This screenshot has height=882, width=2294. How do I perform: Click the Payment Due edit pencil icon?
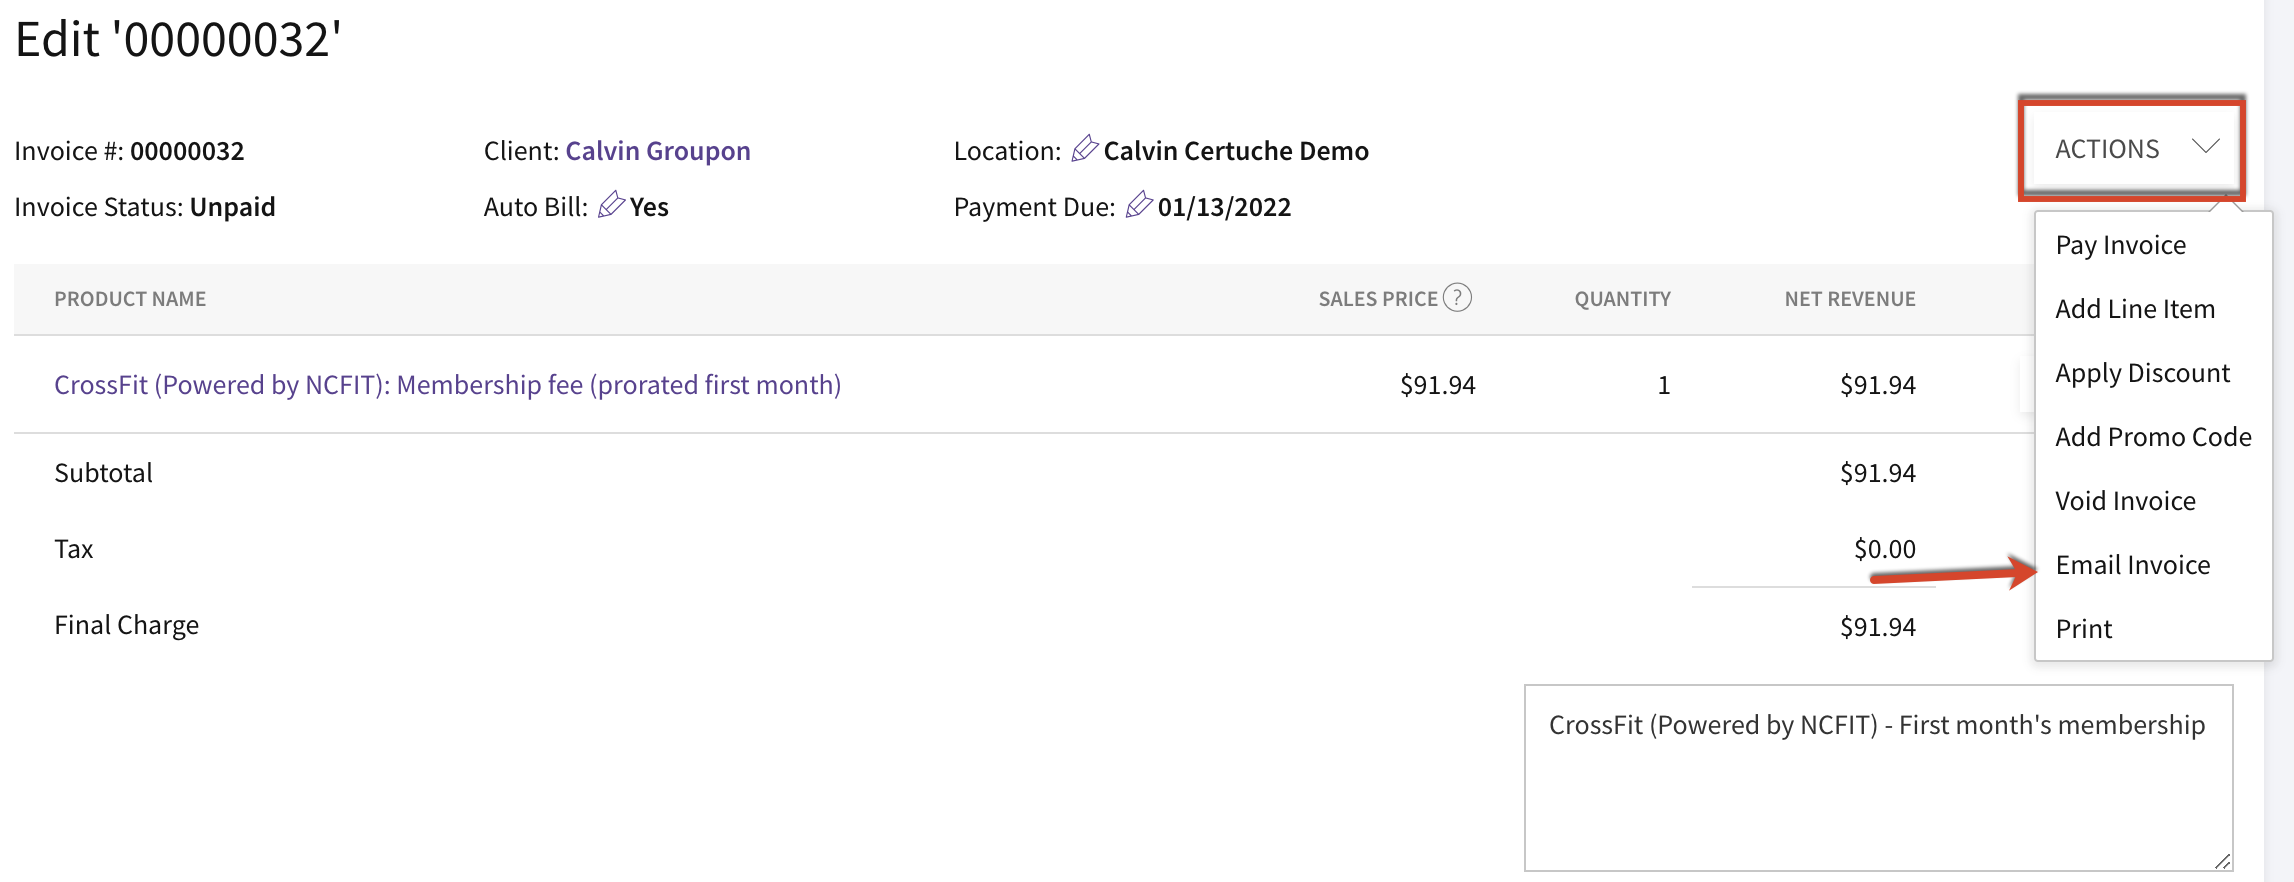pos(1139,204)
